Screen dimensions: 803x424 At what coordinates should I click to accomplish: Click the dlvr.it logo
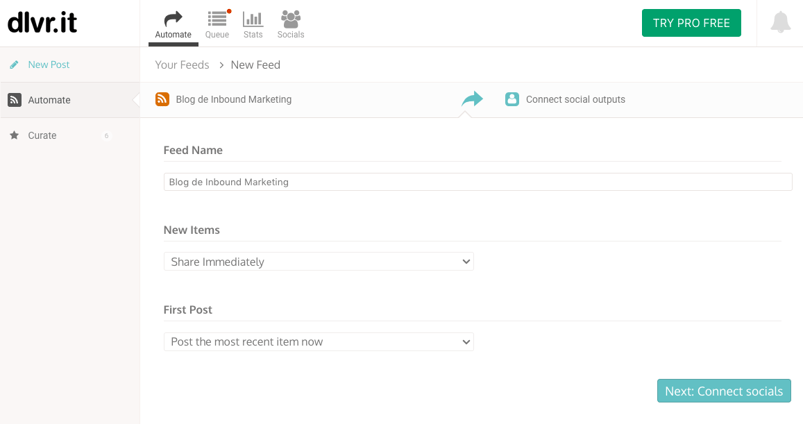tap(42, 23)
